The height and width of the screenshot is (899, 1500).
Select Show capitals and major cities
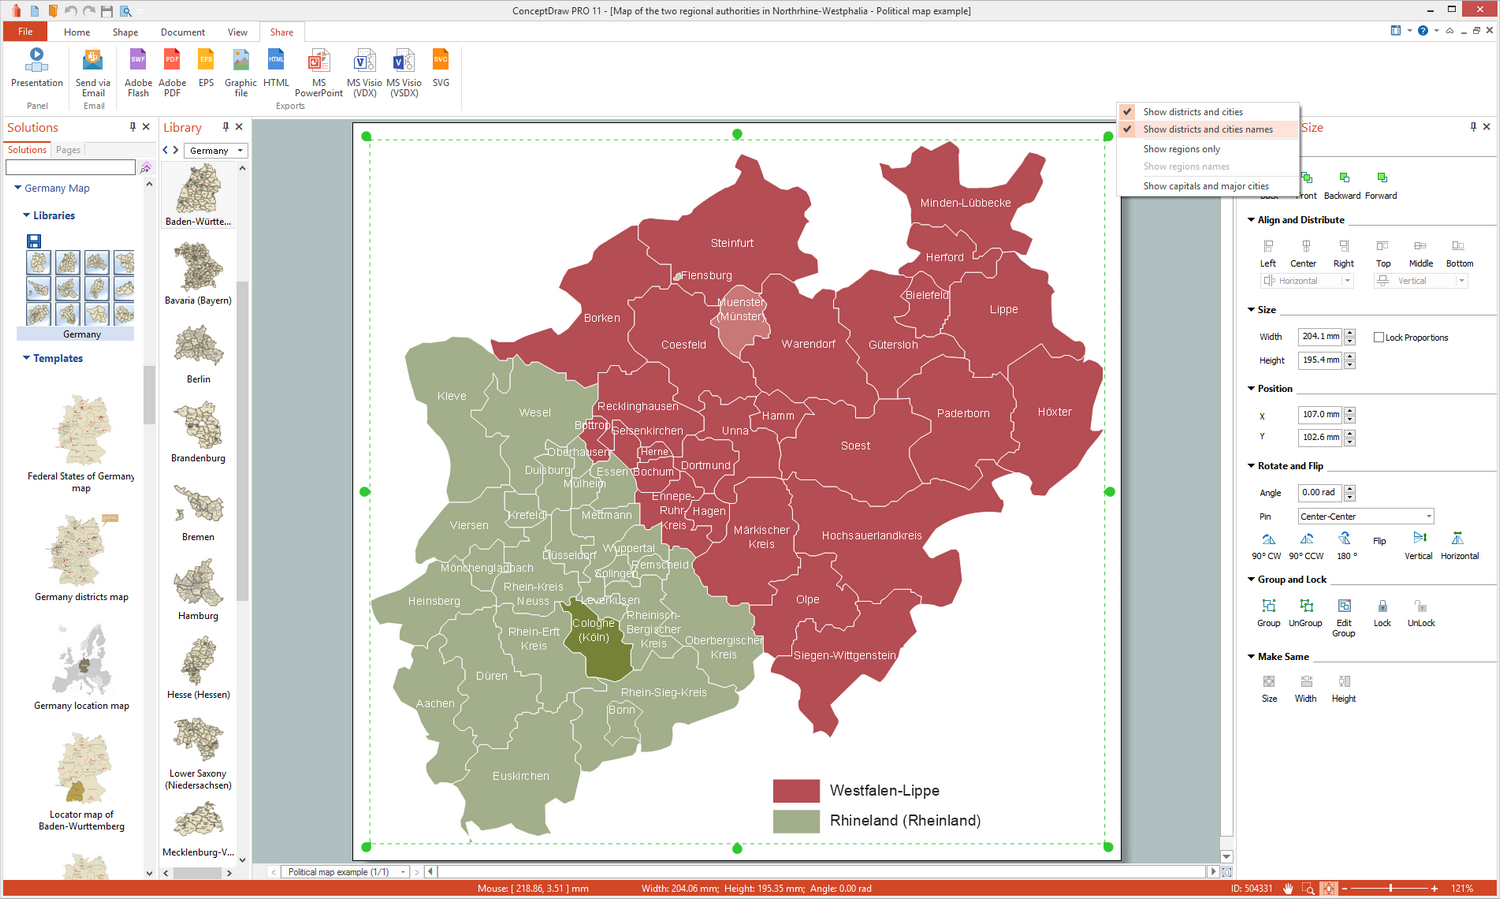(x=1208, y=186)
